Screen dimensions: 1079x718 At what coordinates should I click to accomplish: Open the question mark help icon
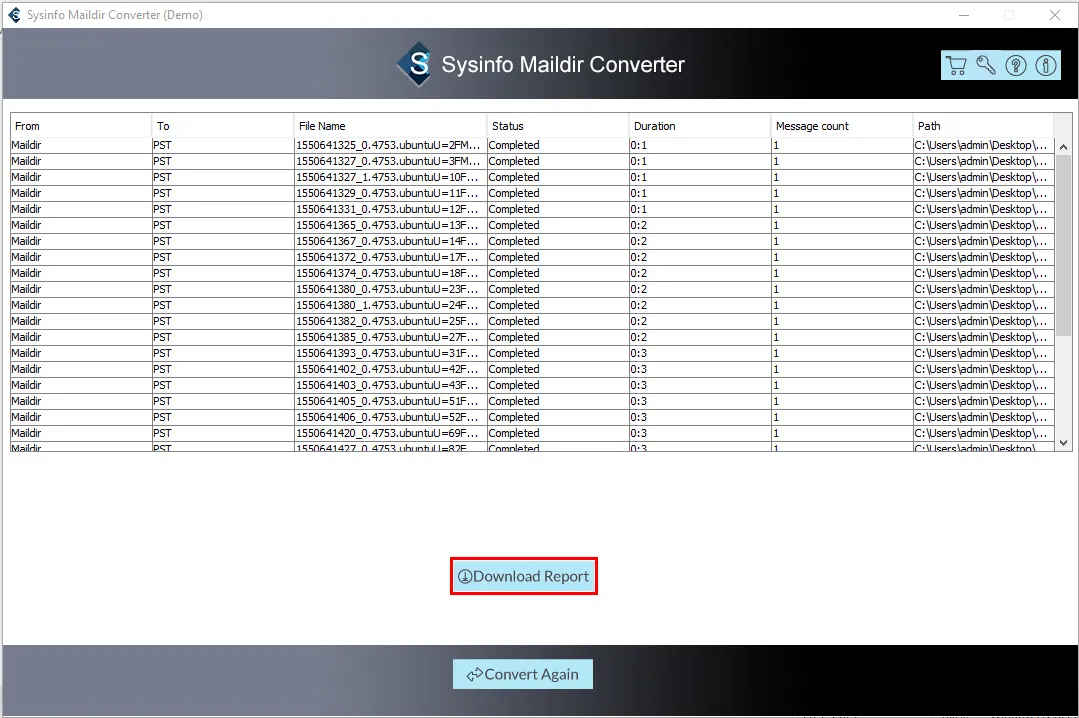click(1016, 66)
